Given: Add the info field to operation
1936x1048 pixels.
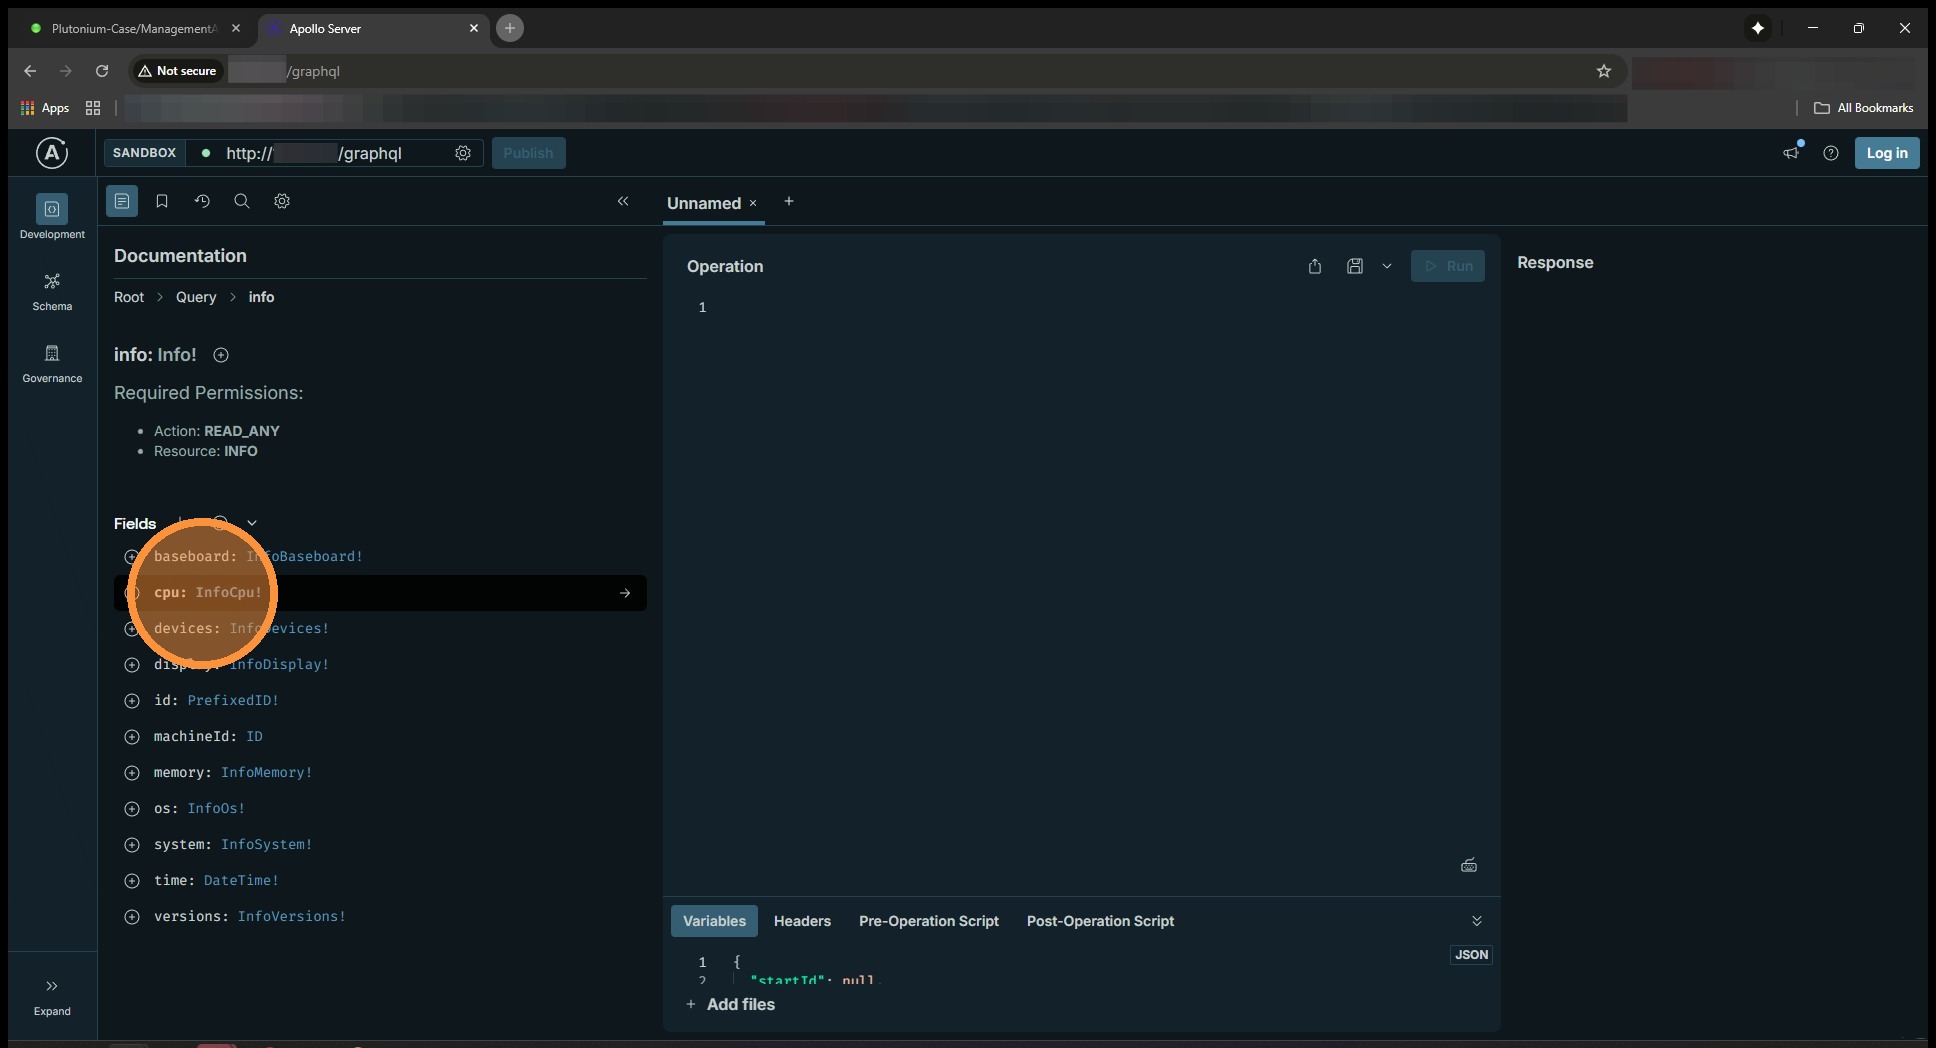Looking at the screenshot, I should [x=221, y=355].
